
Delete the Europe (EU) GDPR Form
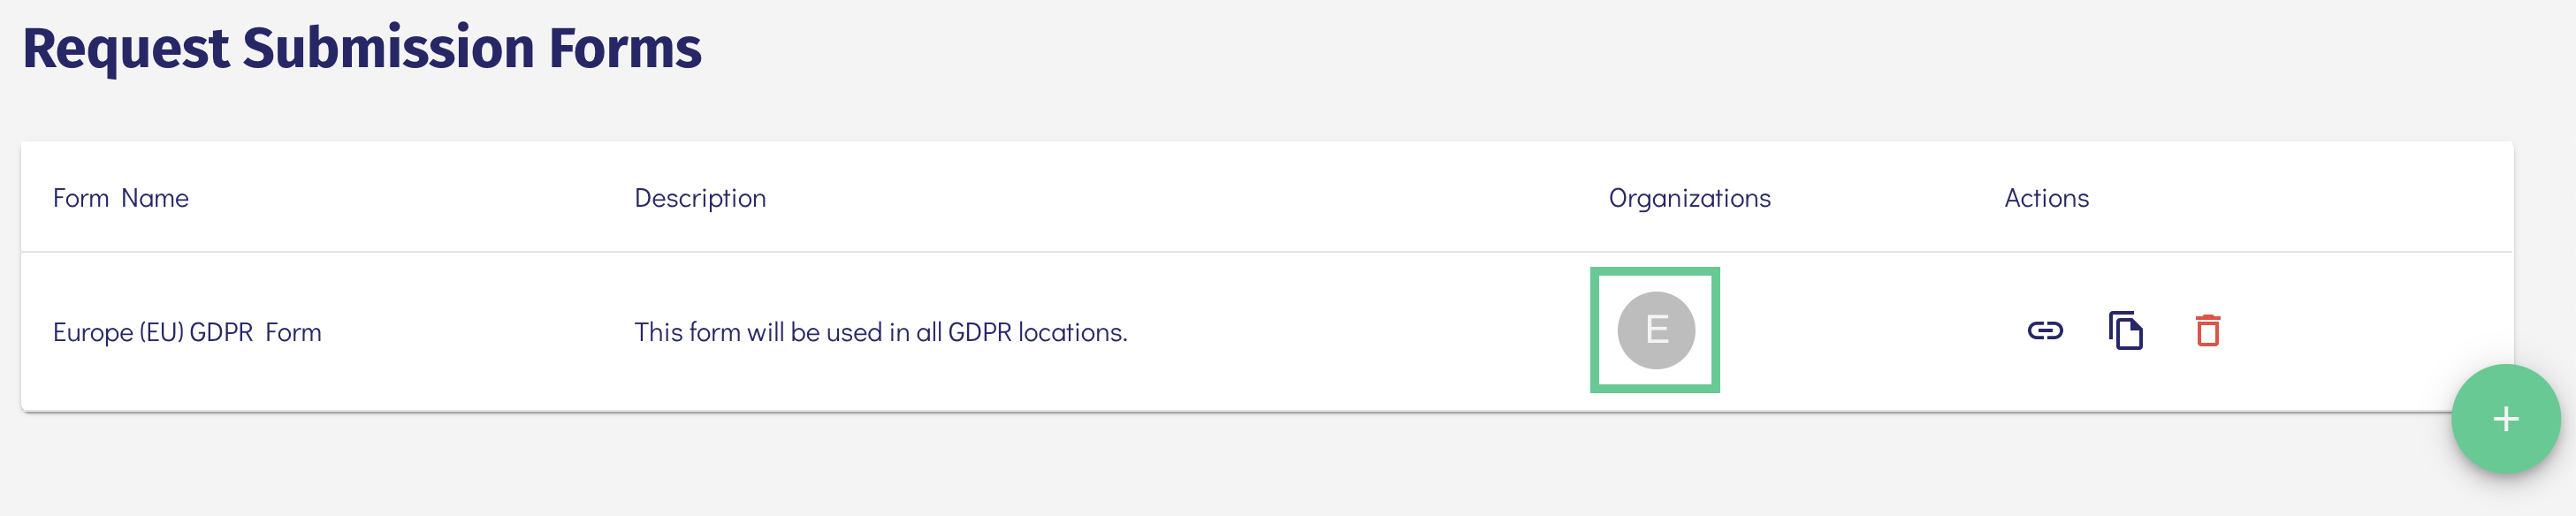pos(2207,331)
